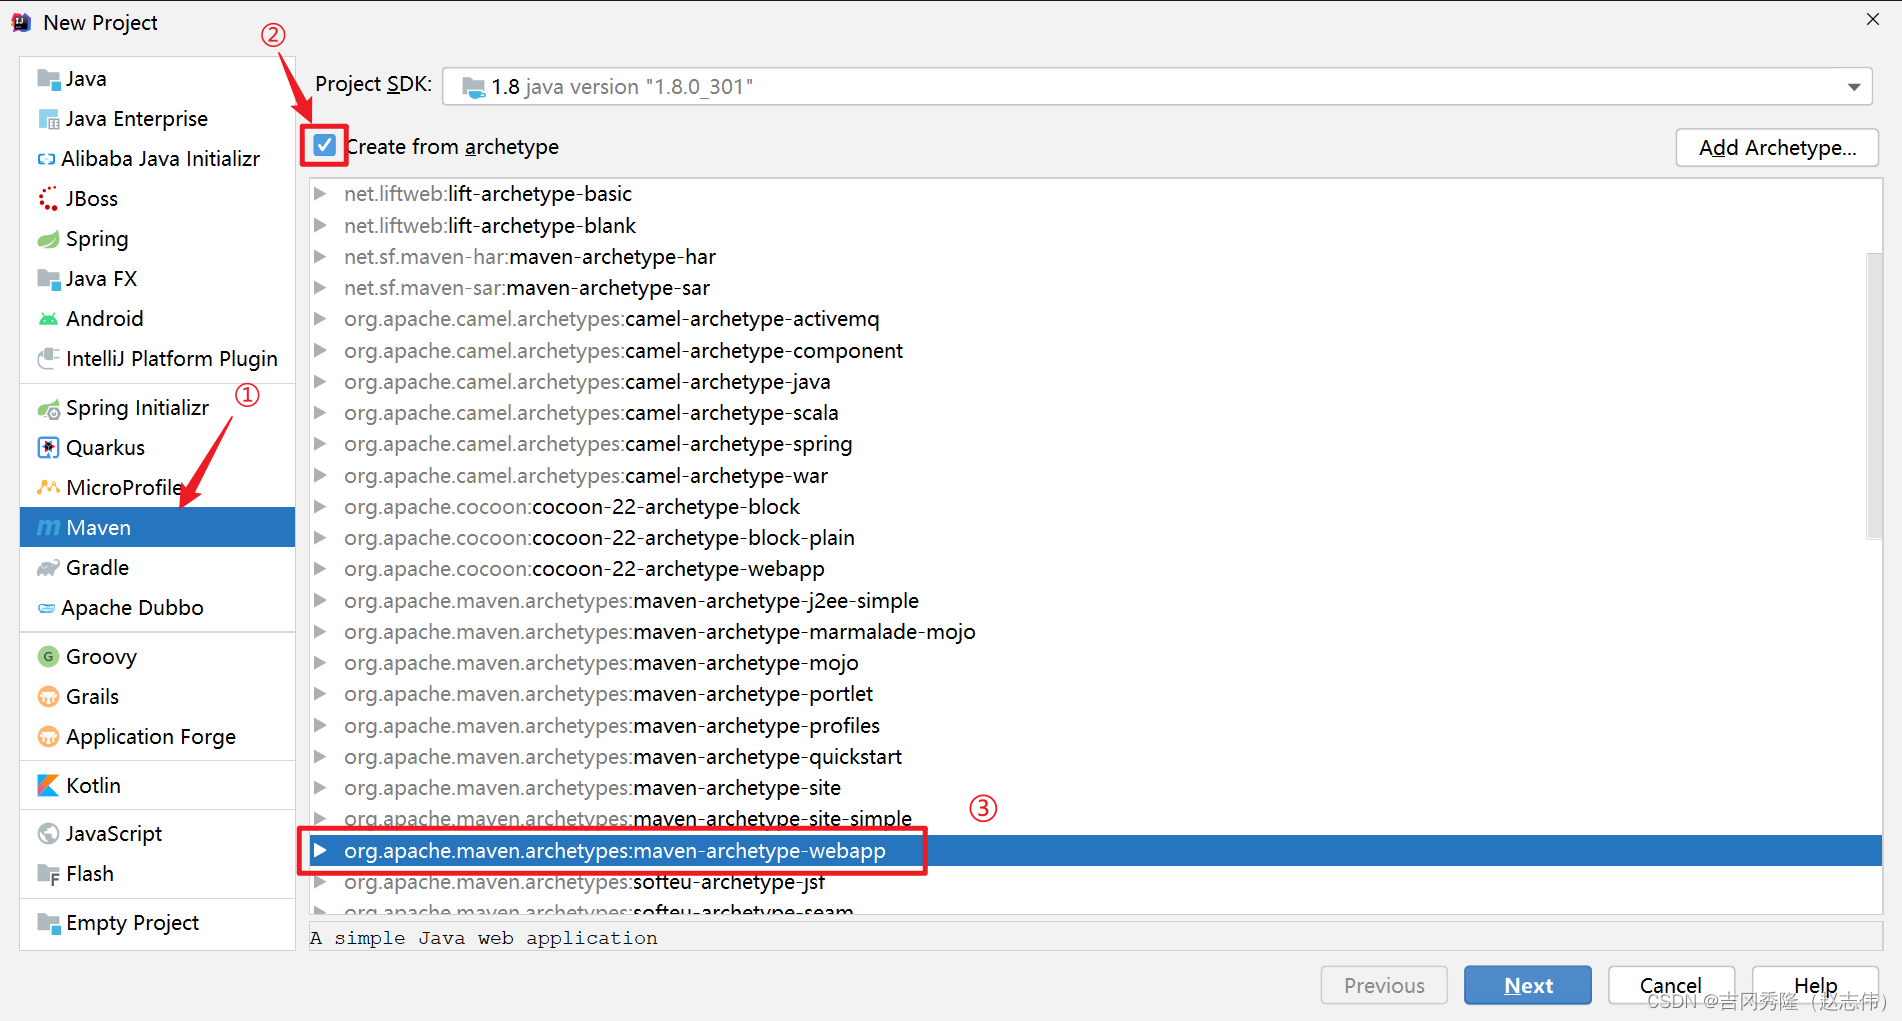Click the Java FX folder icon
Image resolution: width=1902 pixels, height=1021 pixels.
pyautogui.click(x=48, y=279)
